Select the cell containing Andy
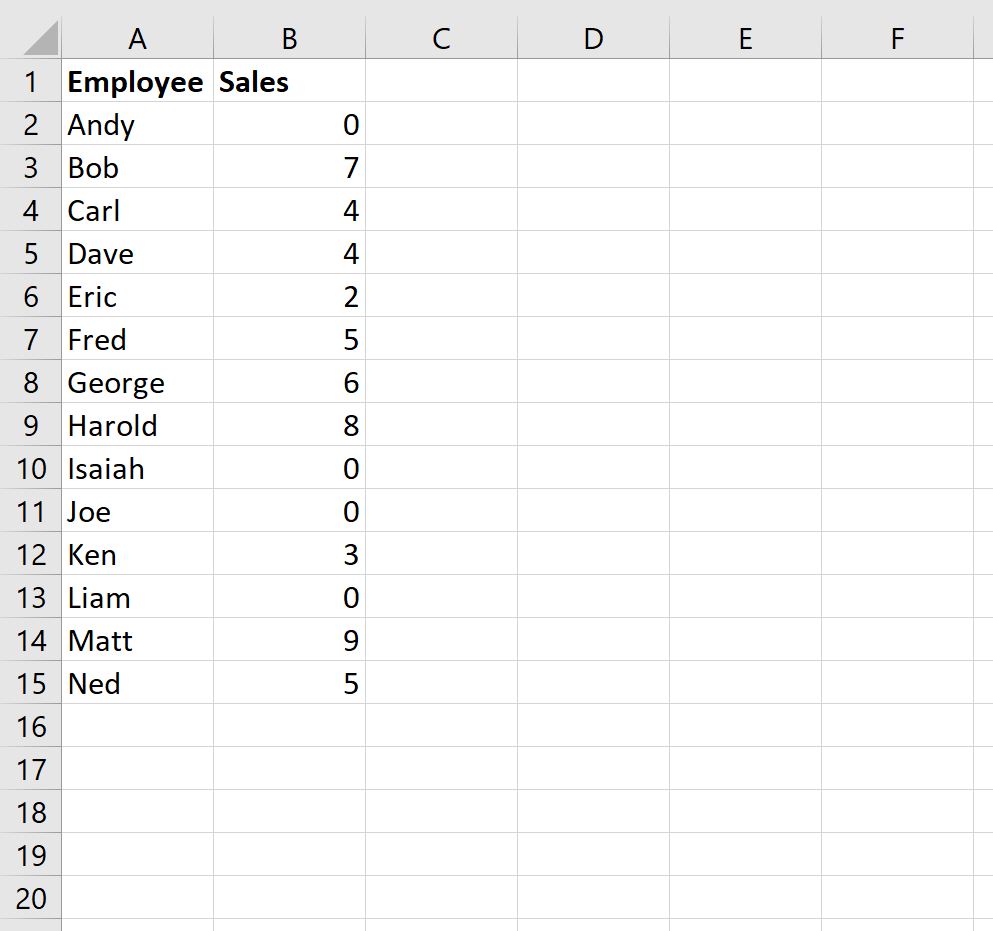Image resolution: width=993 pixels, height=931 pixels. (137, 125)
